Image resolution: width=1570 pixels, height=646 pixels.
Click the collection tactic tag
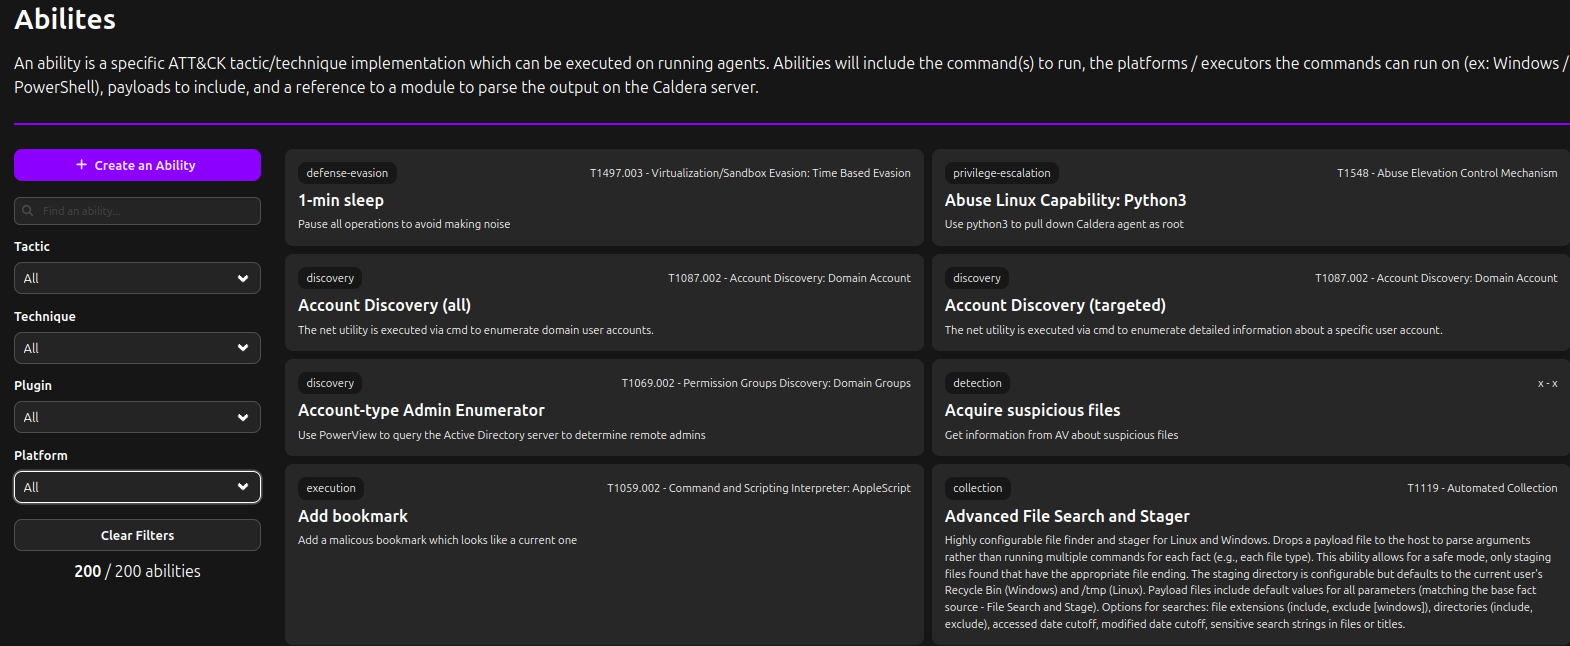(x=977, y=488)
